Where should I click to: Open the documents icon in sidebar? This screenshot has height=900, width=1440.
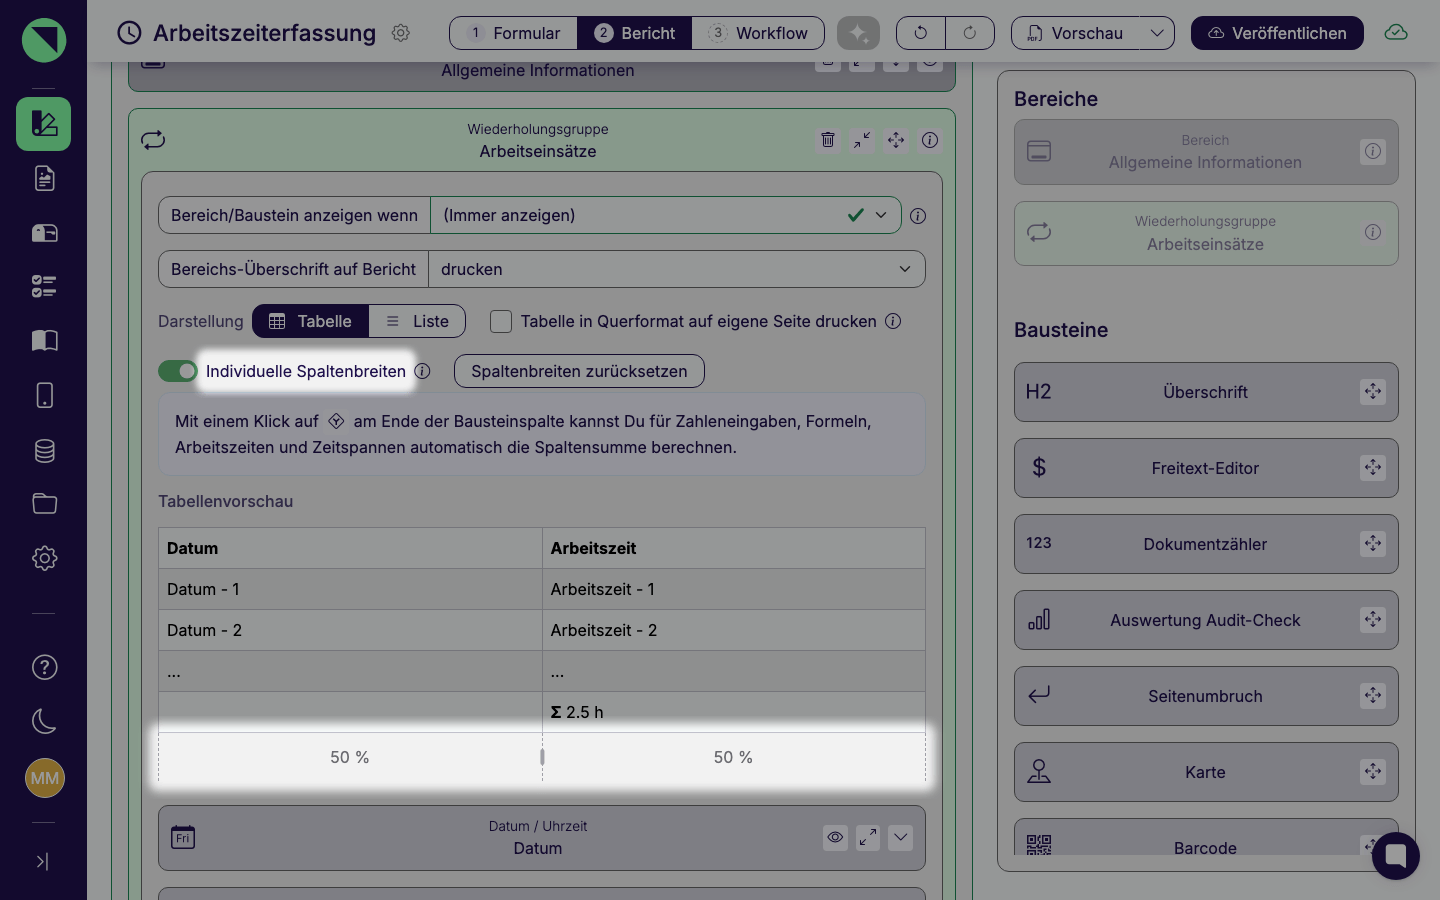(44, 178)
